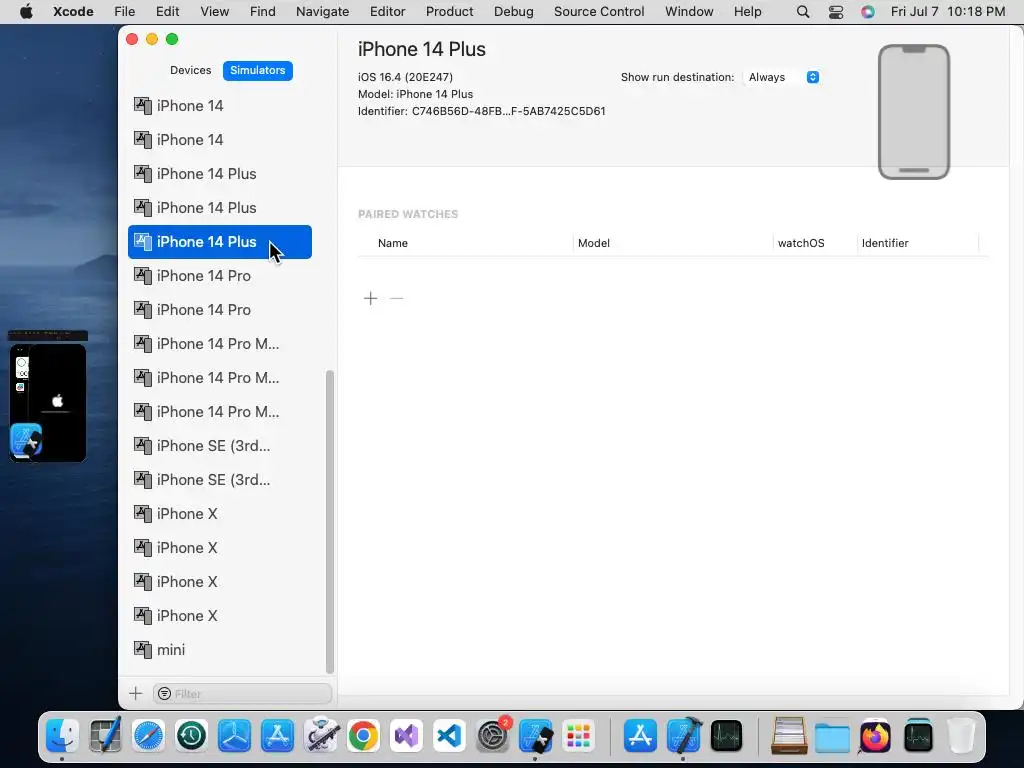Open the Editor menu
1024x768 pixels.
click(x=387, y=12)
